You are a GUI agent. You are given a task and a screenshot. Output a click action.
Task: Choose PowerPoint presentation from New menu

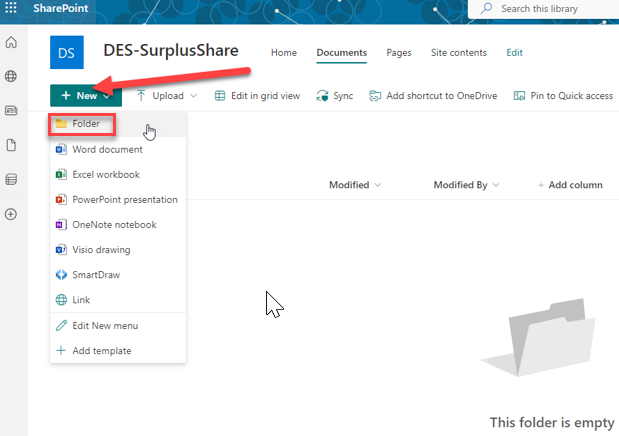tap(118, 199)
